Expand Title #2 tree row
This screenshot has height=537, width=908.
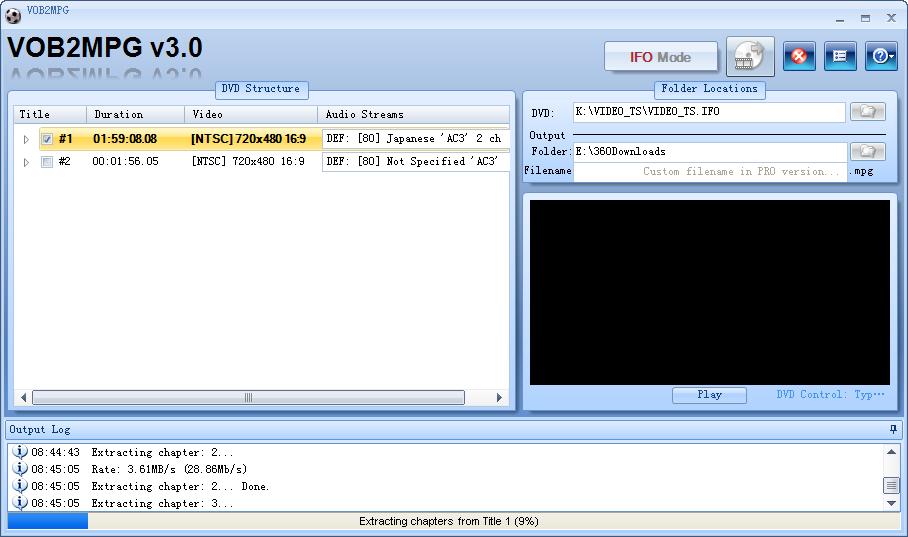coord(26,162)
